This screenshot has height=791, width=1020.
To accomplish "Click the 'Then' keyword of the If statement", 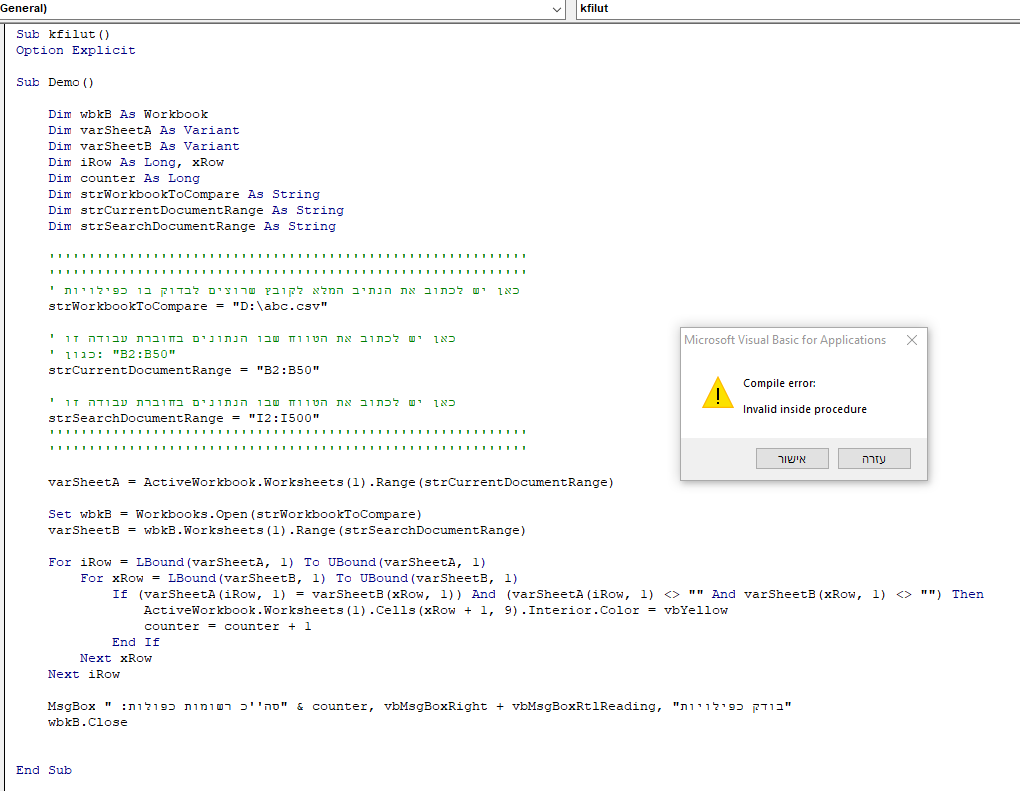I will click(967, 595).
